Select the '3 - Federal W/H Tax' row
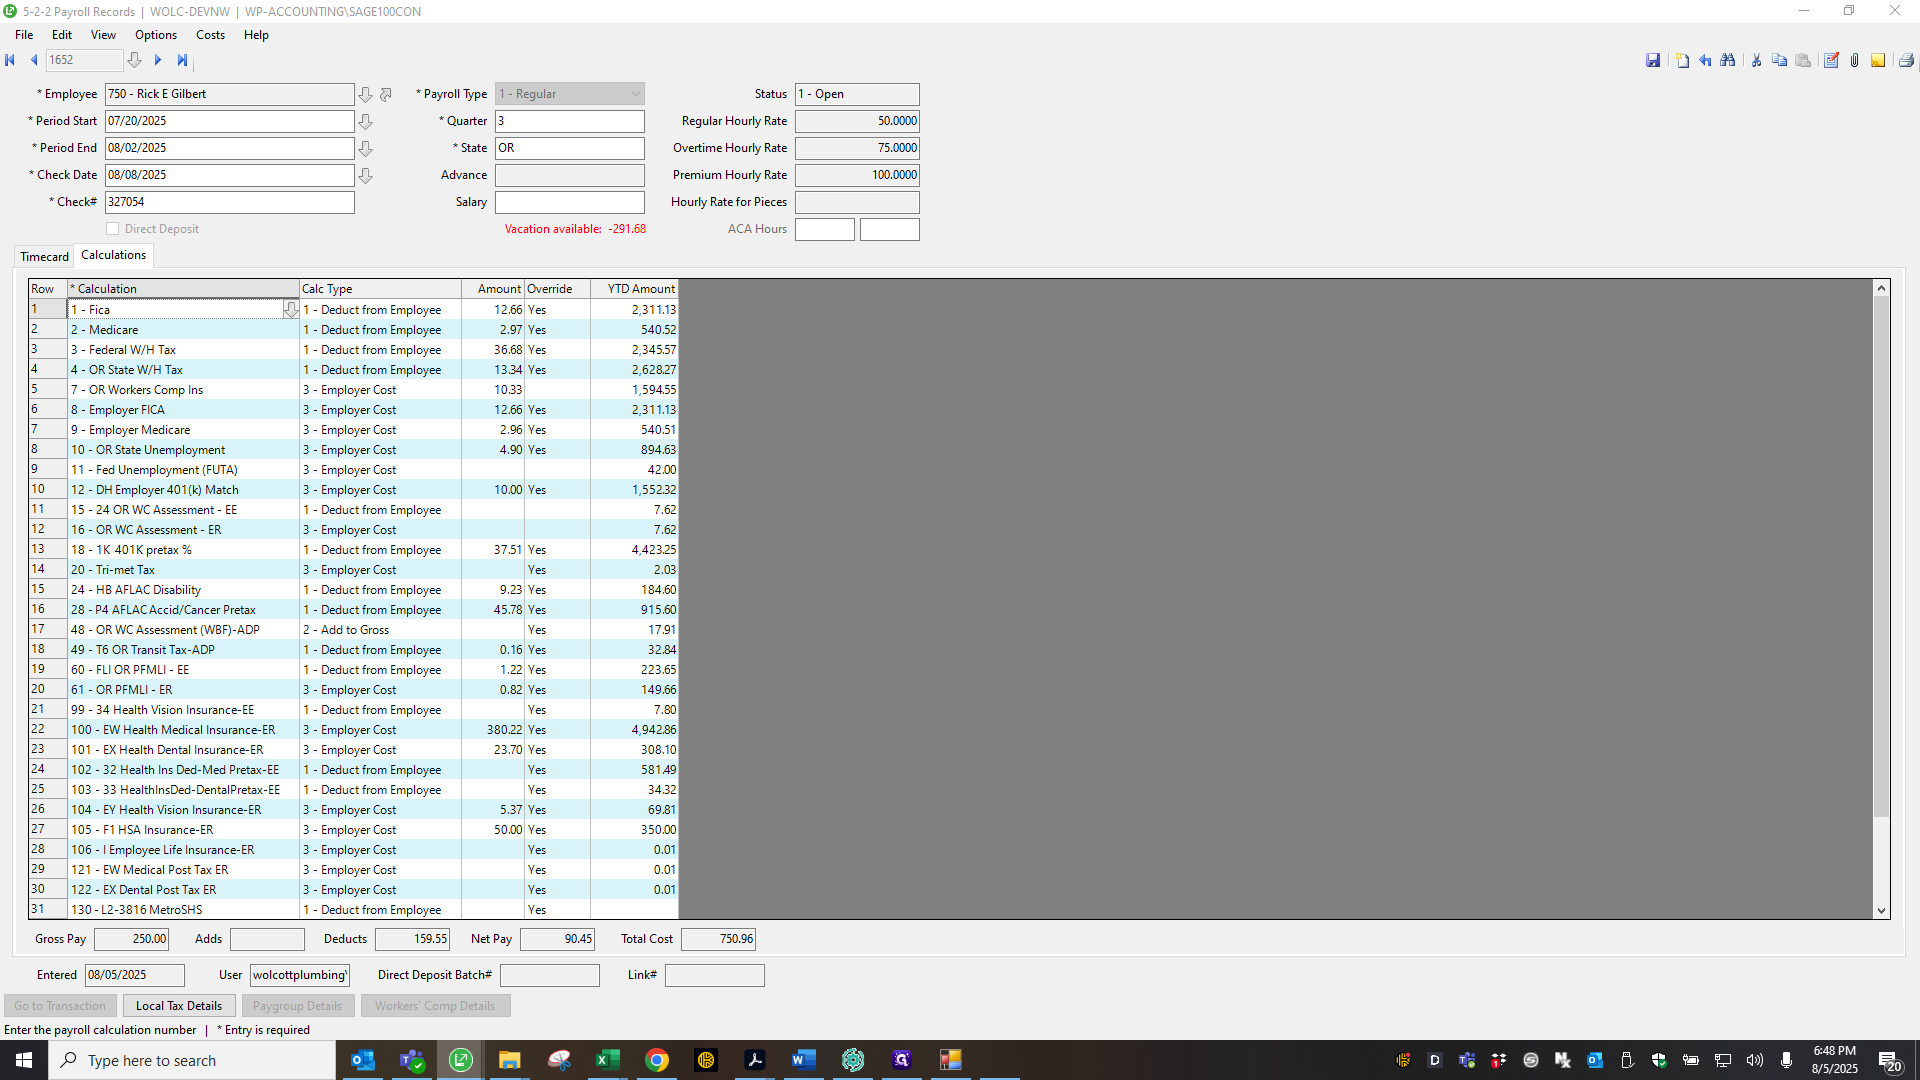 tap(353, 350)
